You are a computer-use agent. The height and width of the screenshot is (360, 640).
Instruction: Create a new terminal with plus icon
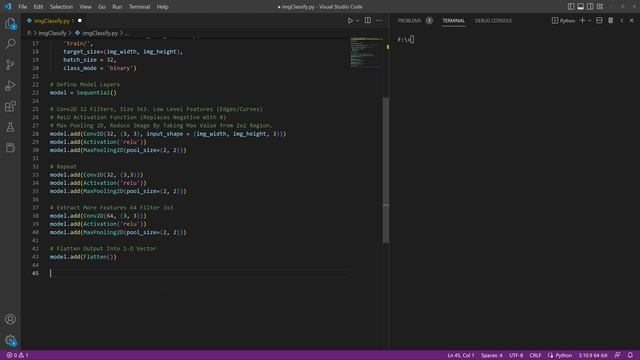click(x=582, y=20)
